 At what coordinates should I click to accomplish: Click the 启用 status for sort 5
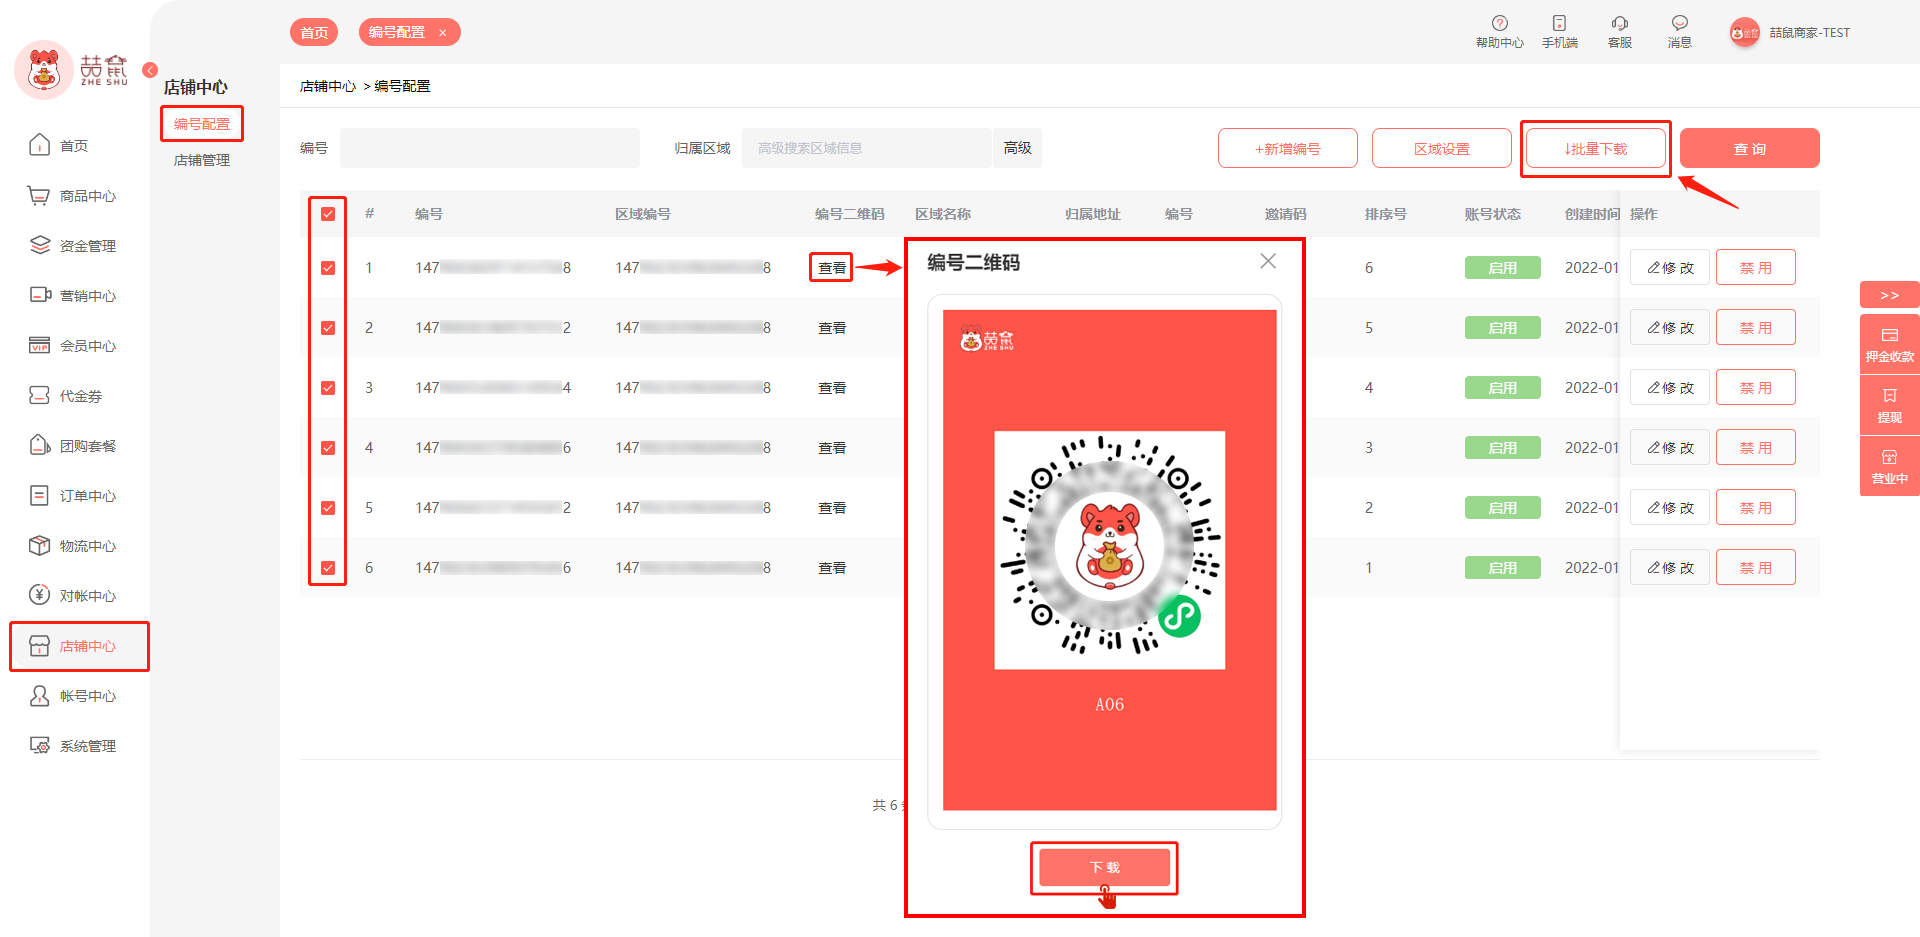(1503, 328)
